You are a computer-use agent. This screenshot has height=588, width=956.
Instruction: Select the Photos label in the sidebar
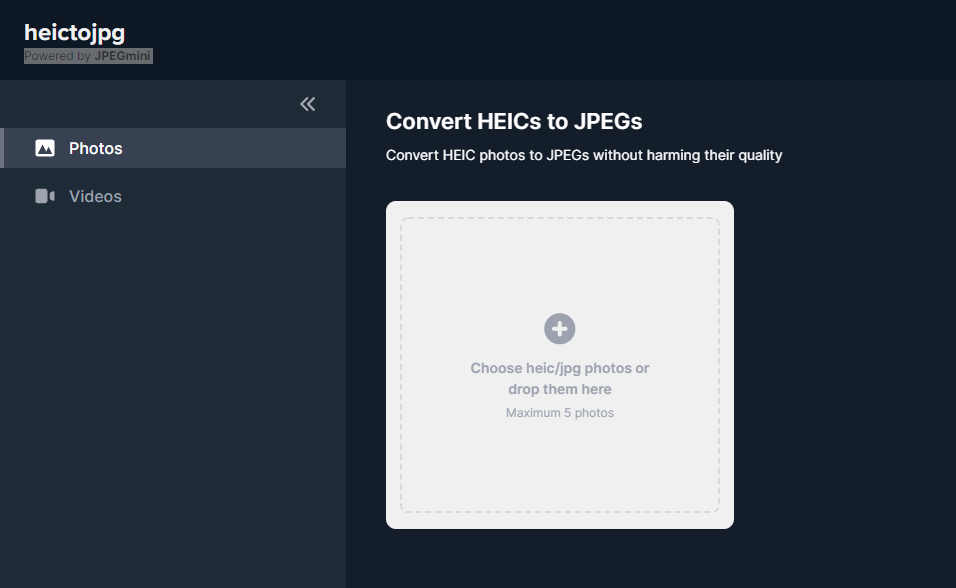96,148
